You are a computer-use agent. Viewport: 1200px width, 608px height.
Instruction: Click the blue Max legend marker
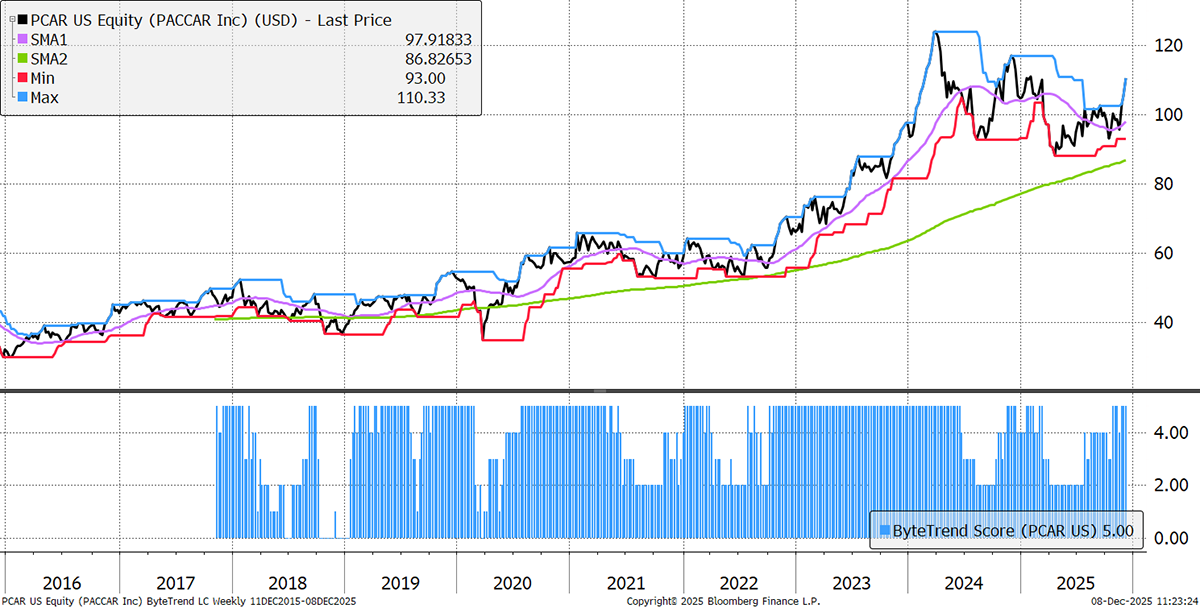tap(11, 97)
